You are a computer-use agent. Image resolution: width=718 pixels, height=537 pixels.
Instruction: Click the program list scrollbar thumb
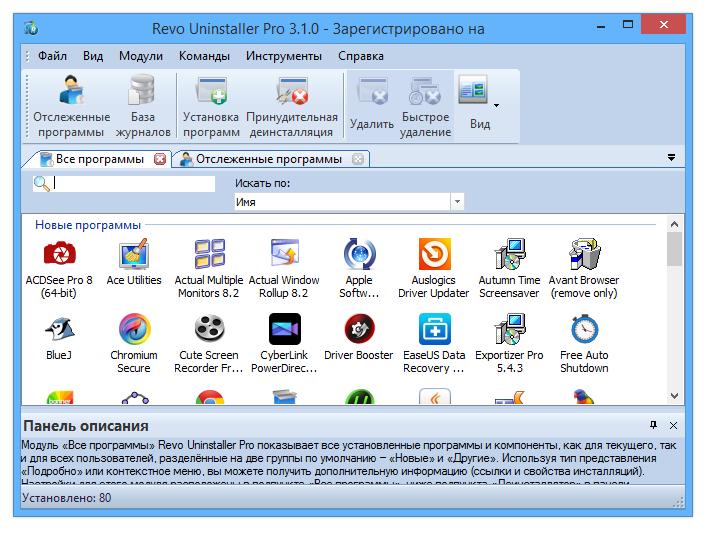674,249
